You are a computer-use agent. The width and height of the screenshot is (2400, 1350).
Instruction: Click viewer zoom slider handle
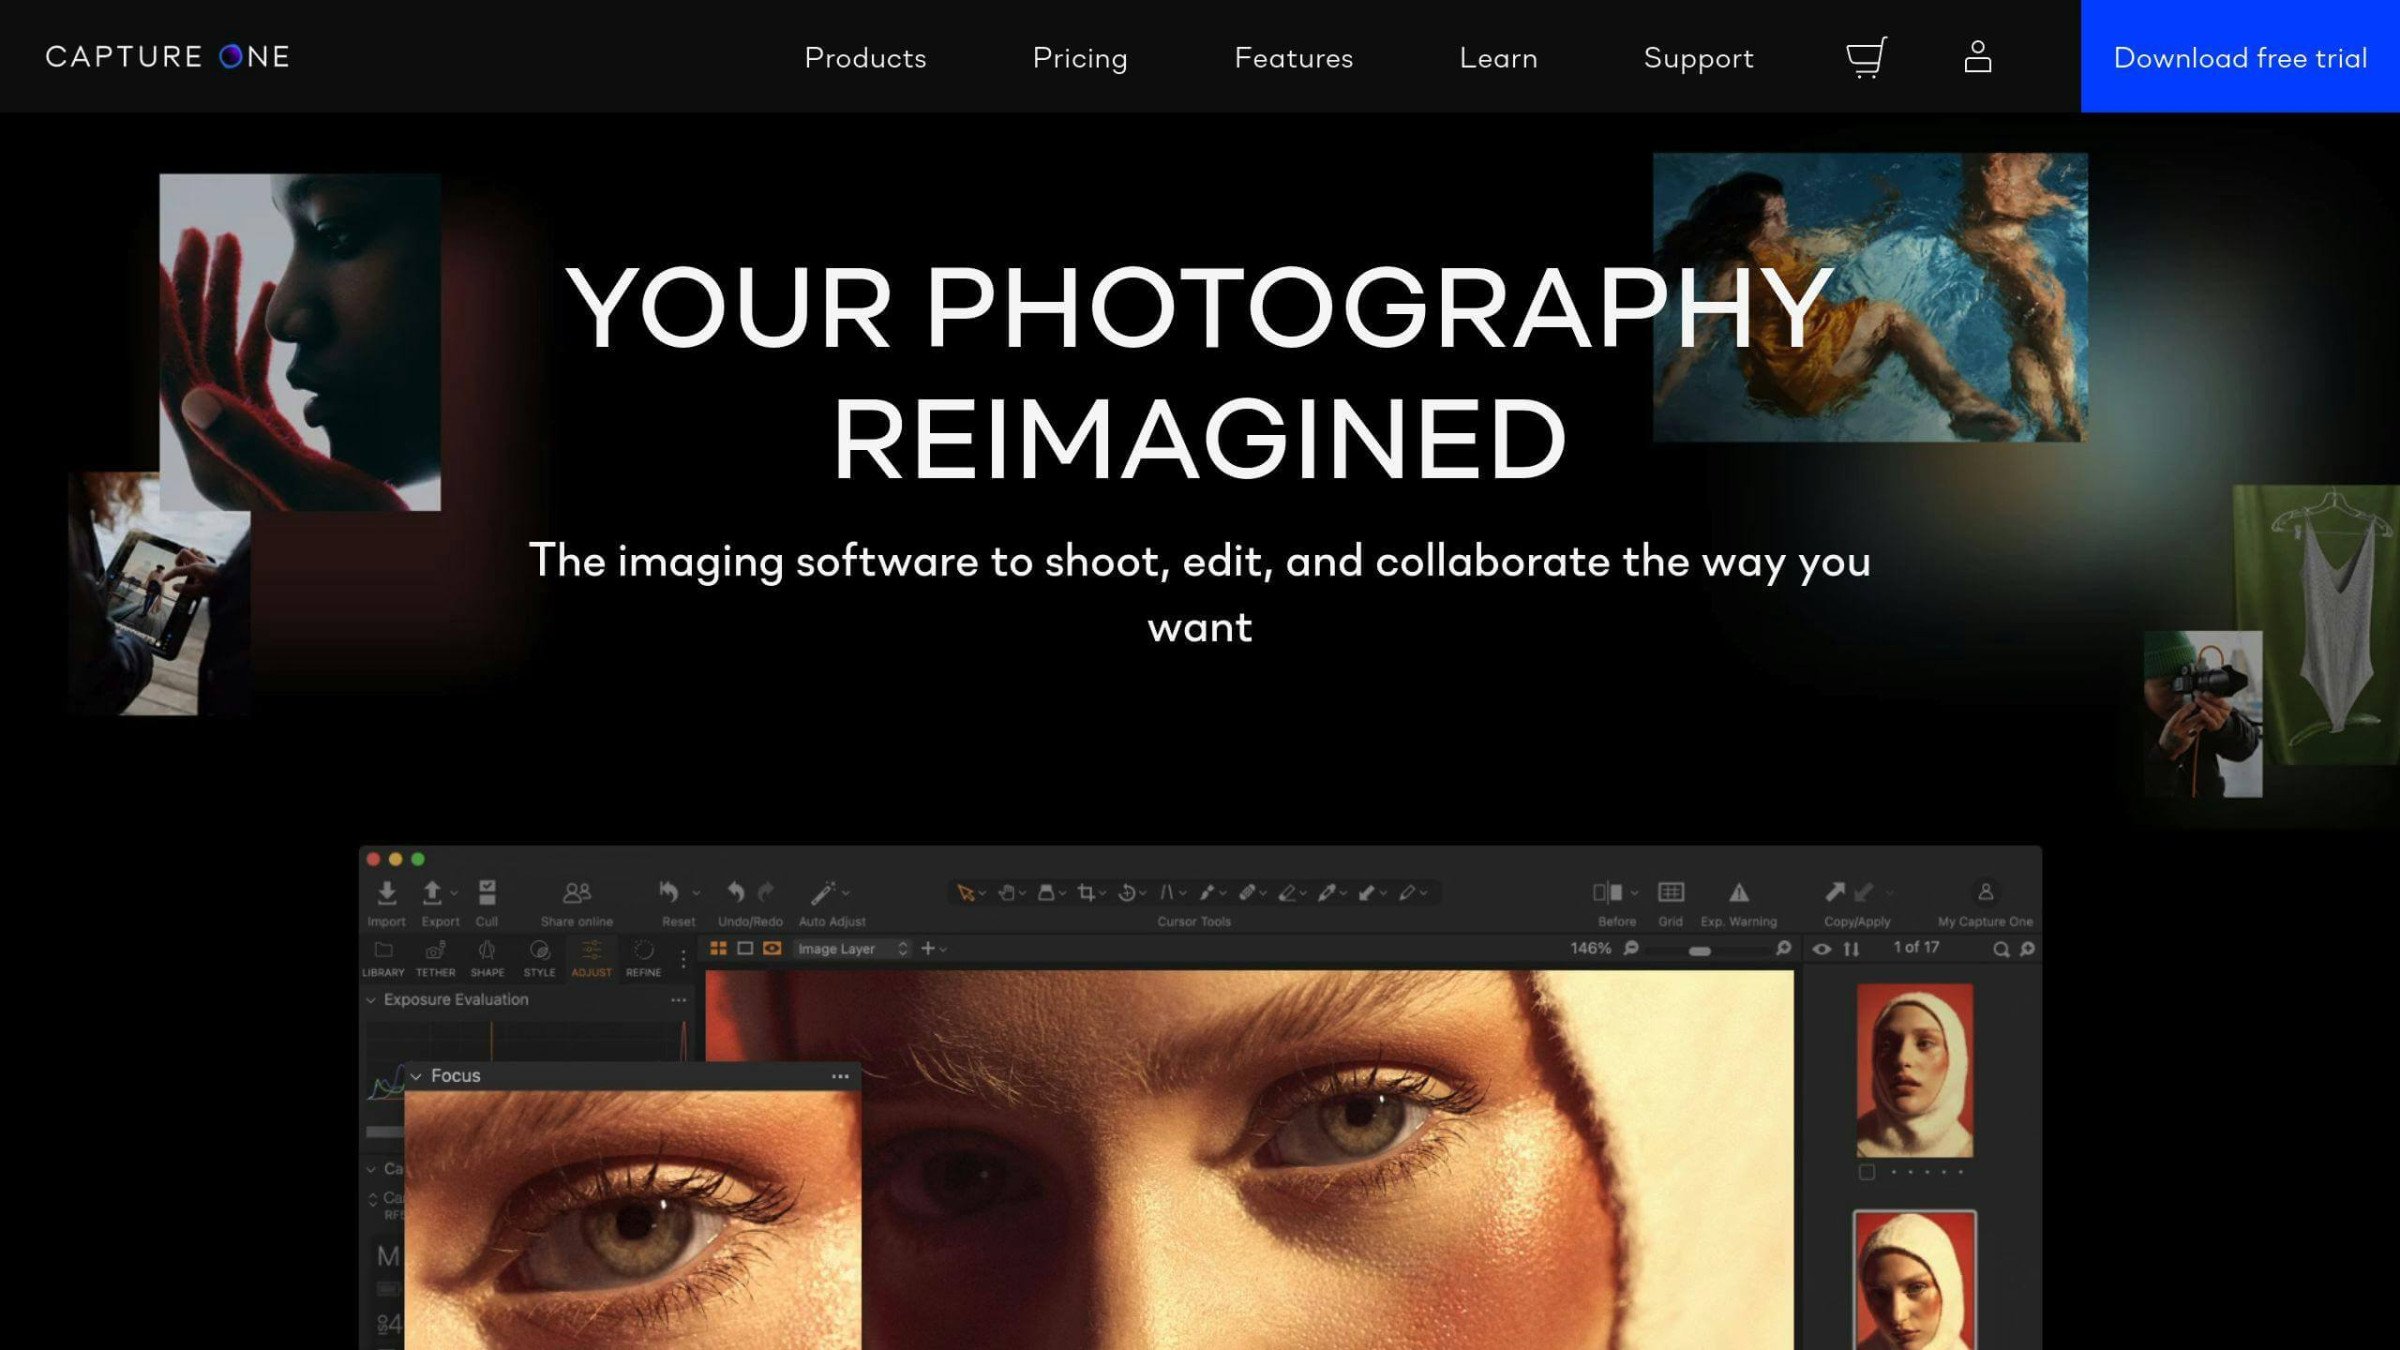tap(1700, 951)
